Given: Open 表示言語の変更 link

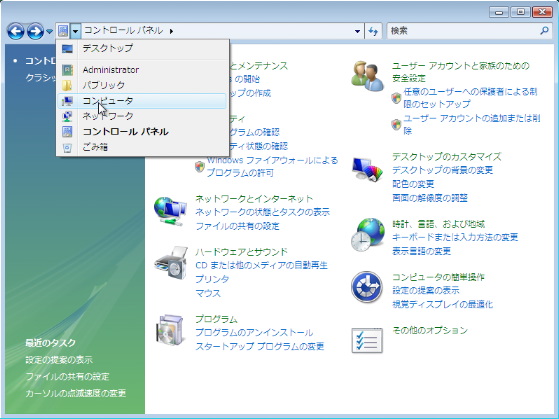Looking at the screenshot, I should coord(421,251).
